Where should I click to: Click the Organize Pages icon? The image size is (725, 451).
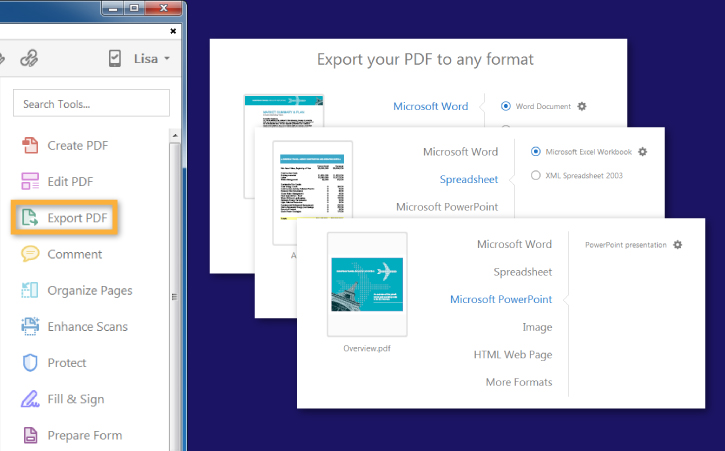pyautogui.click(x=30, y=290)
